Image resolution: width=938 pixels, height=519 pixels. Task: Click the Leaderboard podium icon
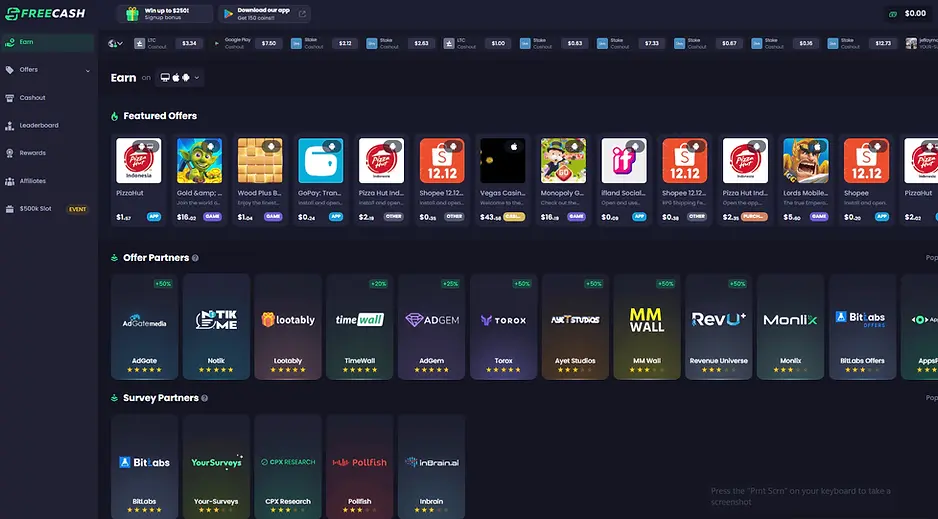10,126
